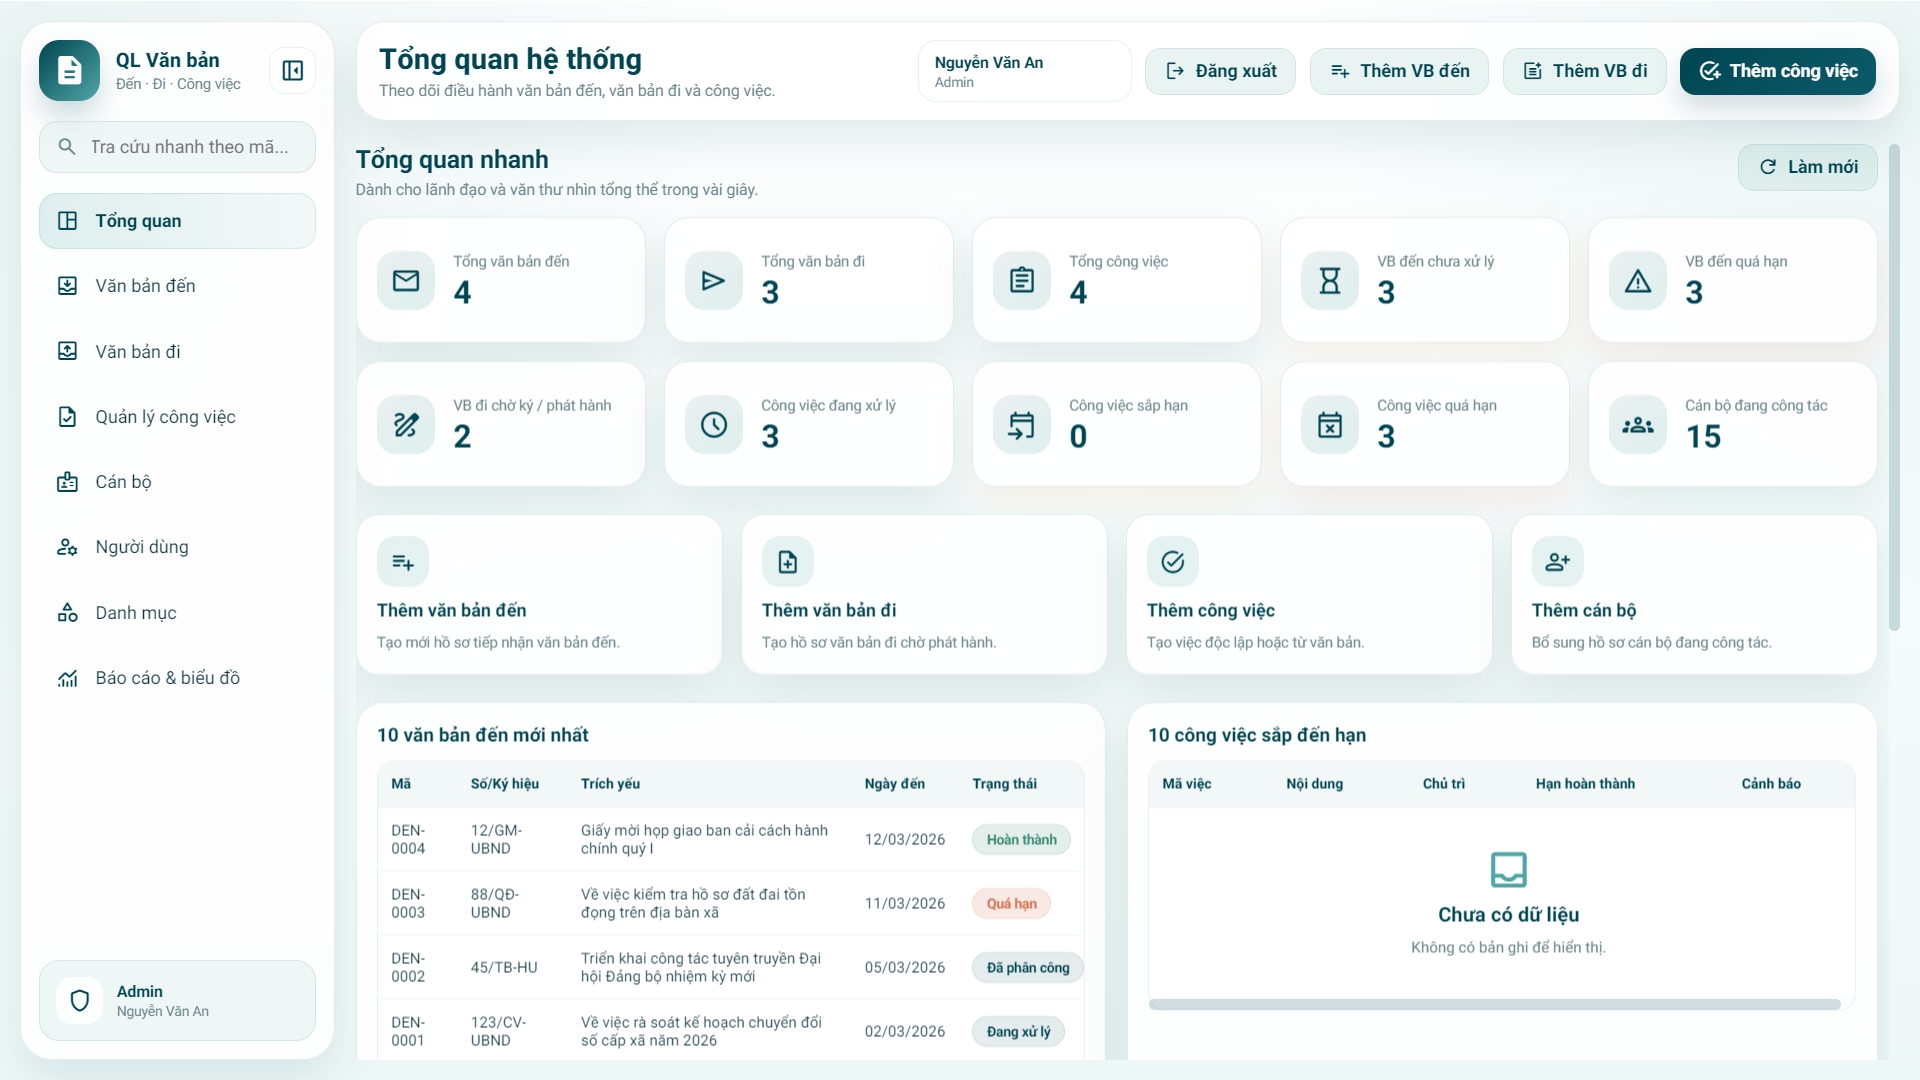Click the send arrow icon for Tổng văn bản đi

pyautogui.click(x=713, y=281)
